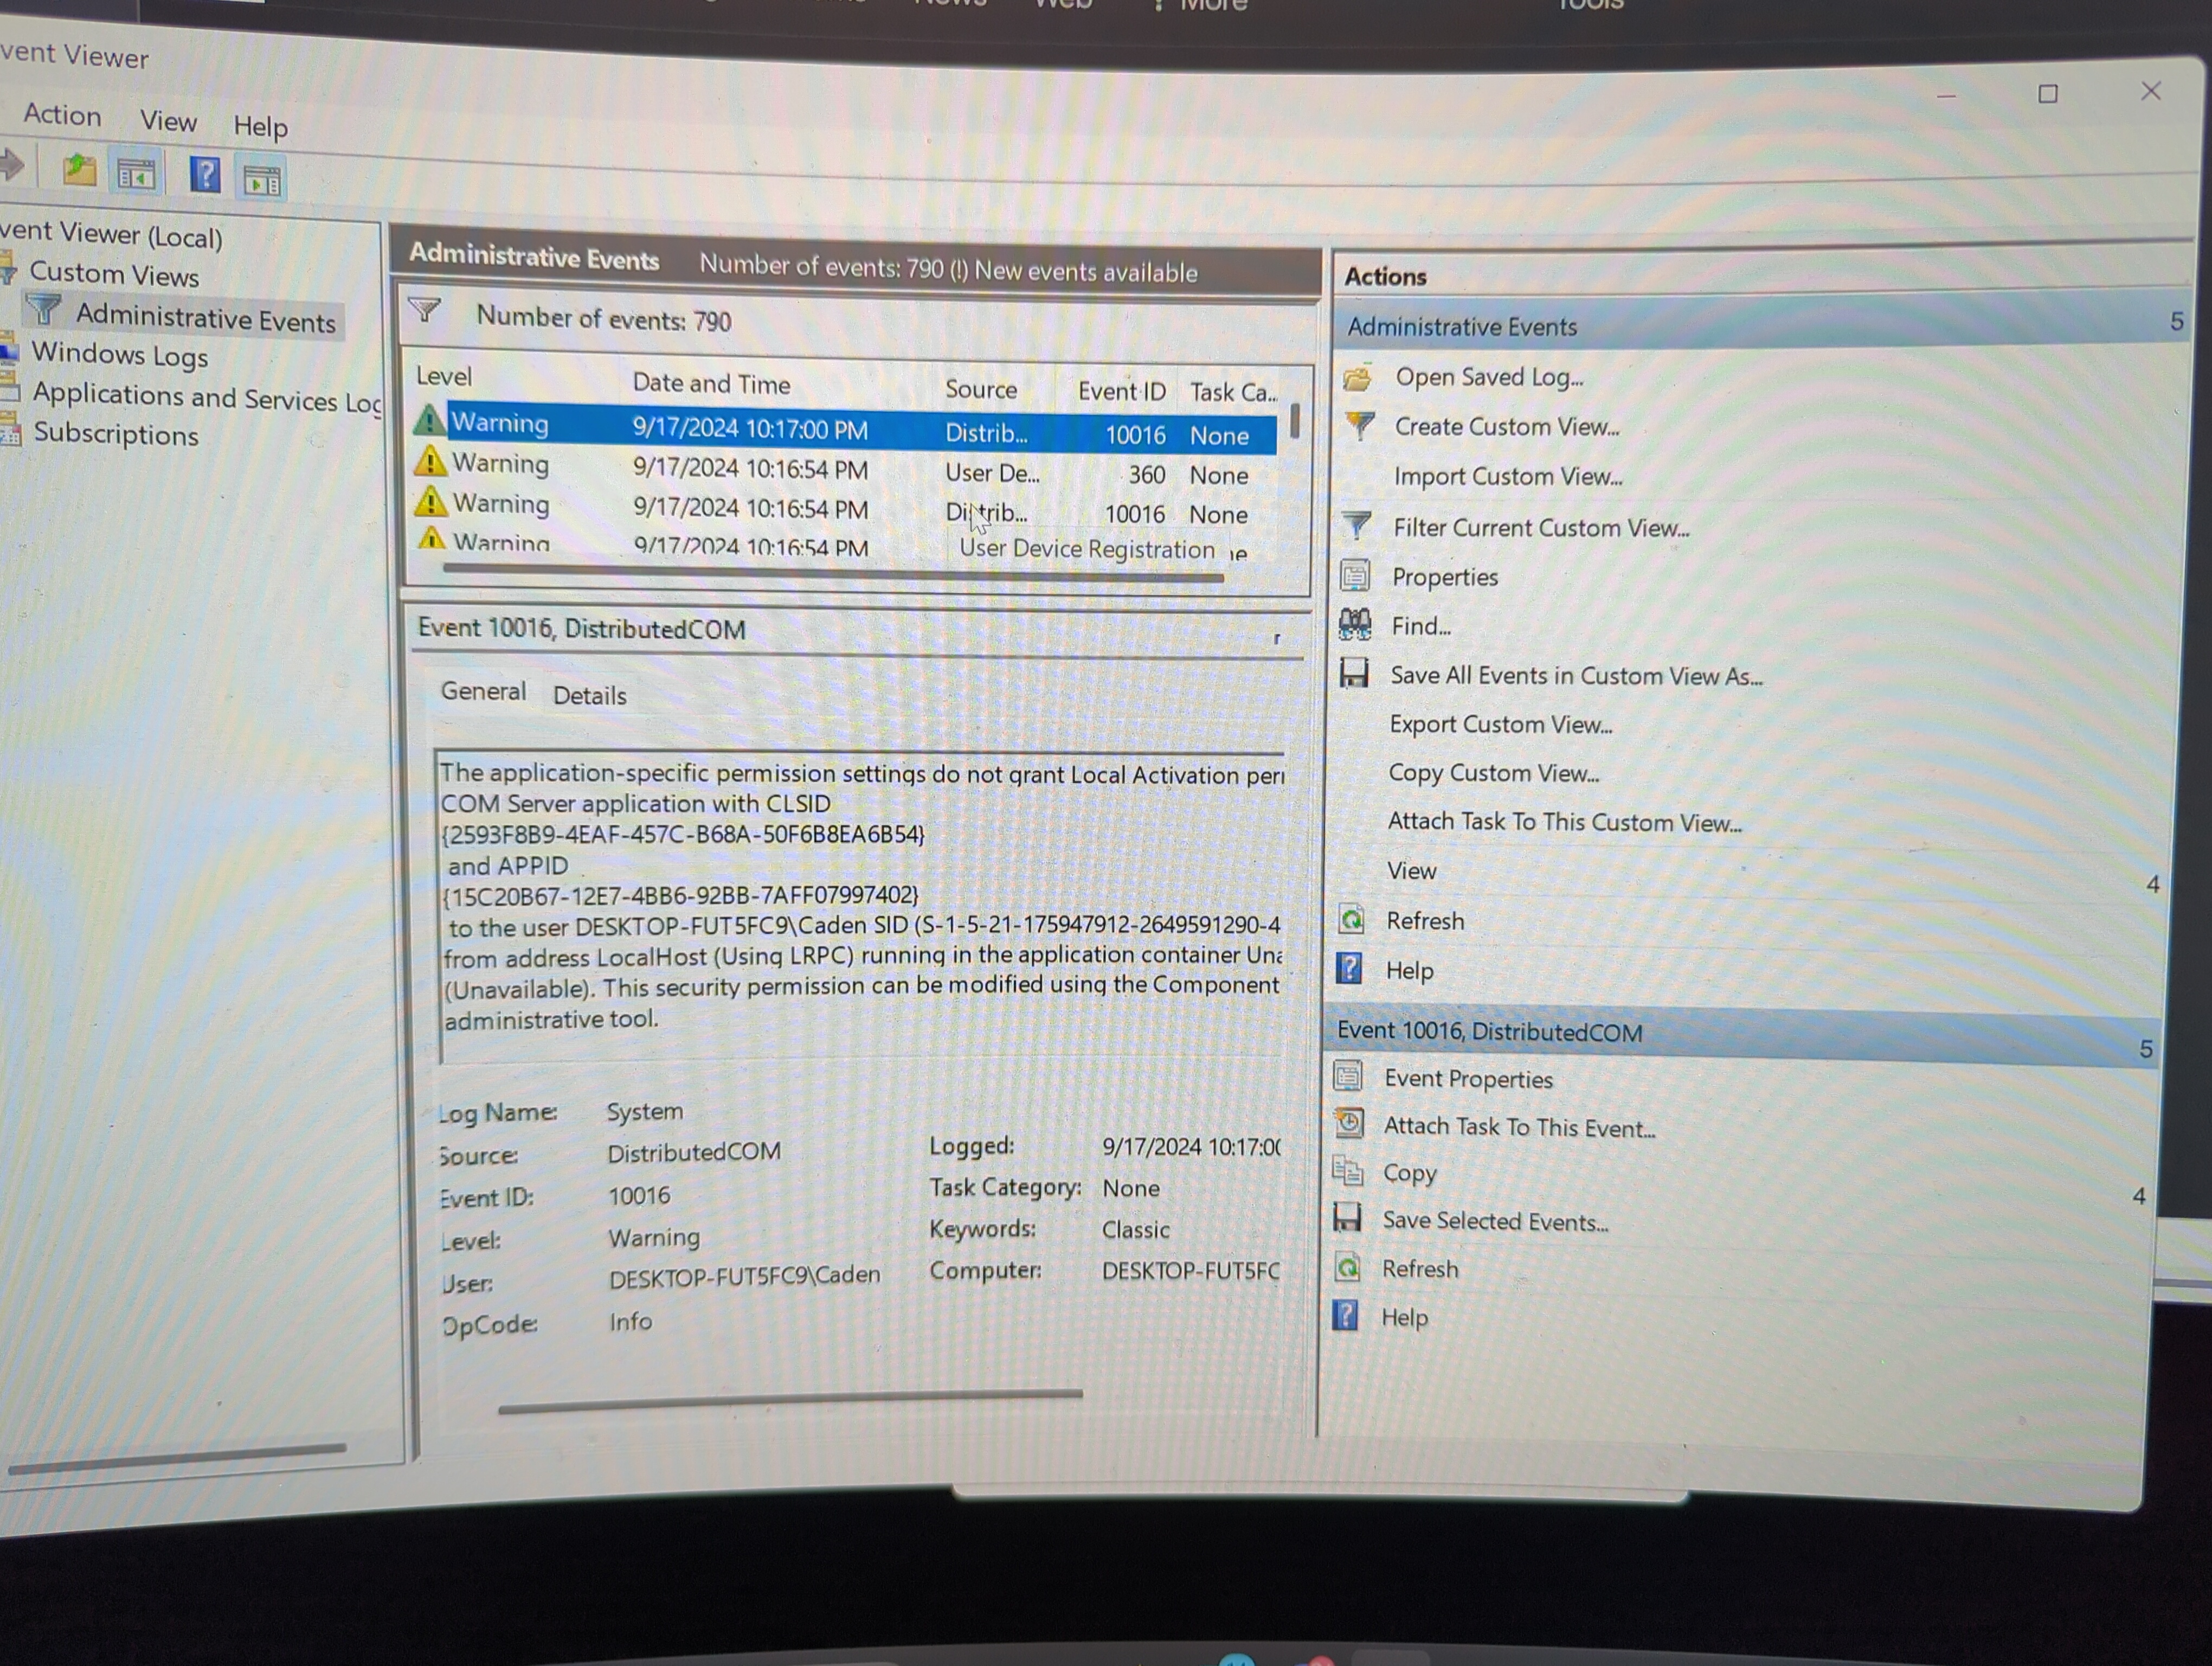Image resolution: width=2212 pixels, height=1666 pixels.
Task: Click the Open Saved Log folder icon
Action: pyautogui.click(x=1358, y=378)
